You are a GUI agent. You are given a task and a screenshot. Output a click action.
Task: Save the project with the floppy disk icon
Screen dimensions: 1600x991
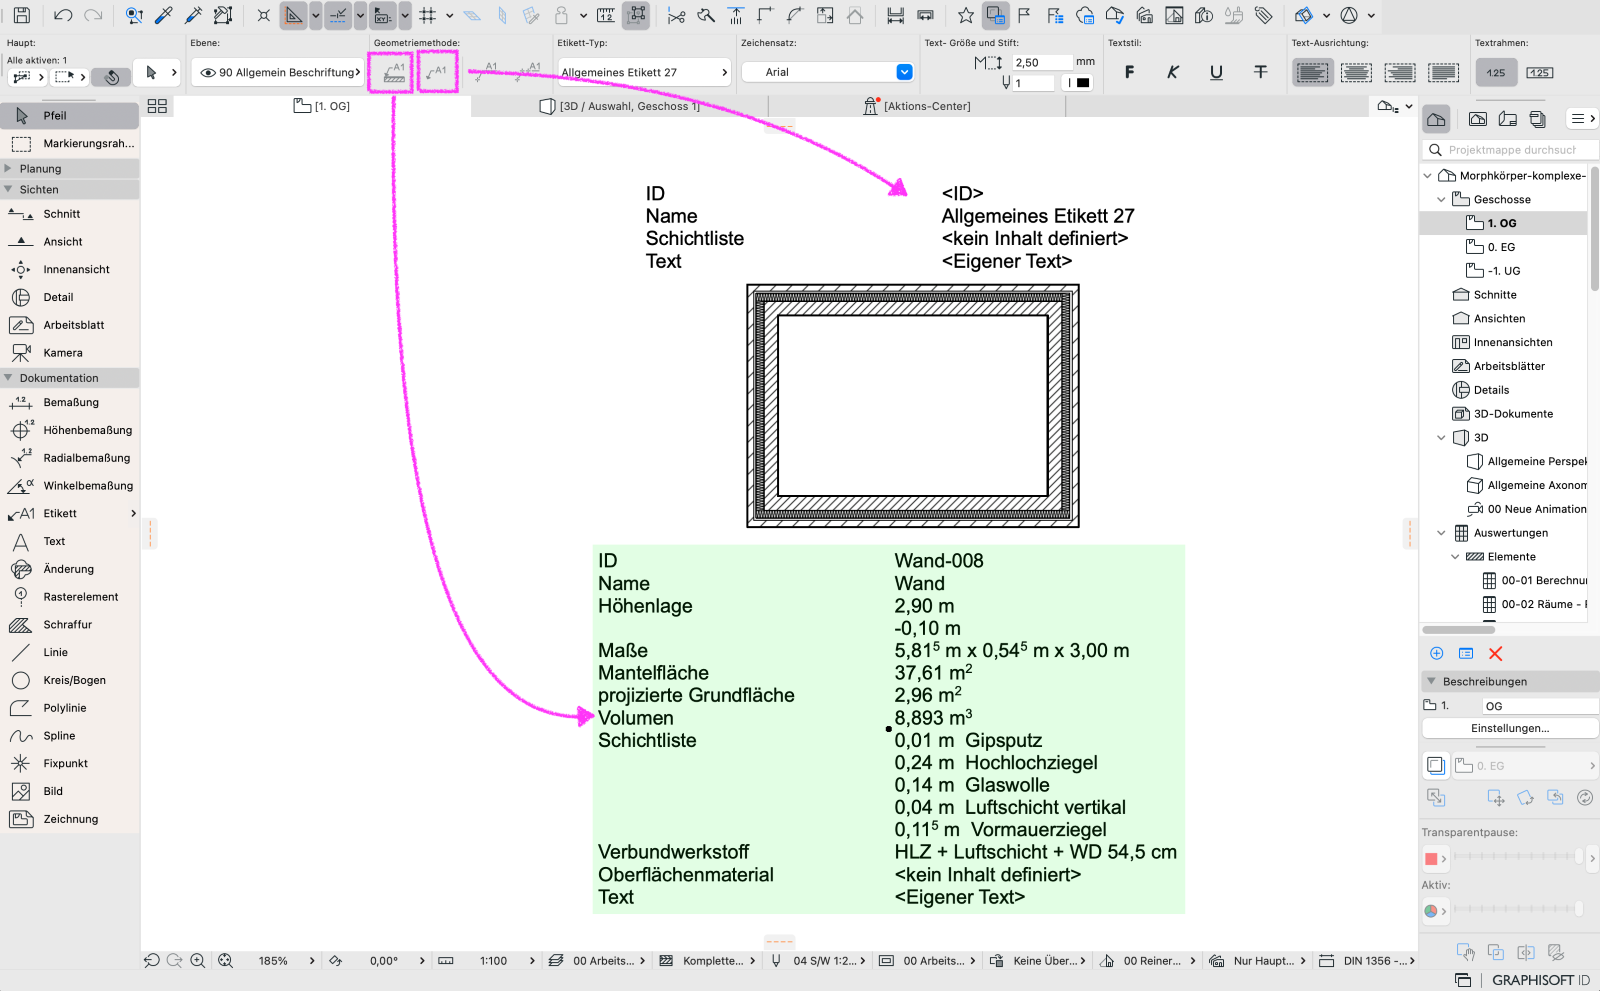pyautogui.click(x=21, y=15)
